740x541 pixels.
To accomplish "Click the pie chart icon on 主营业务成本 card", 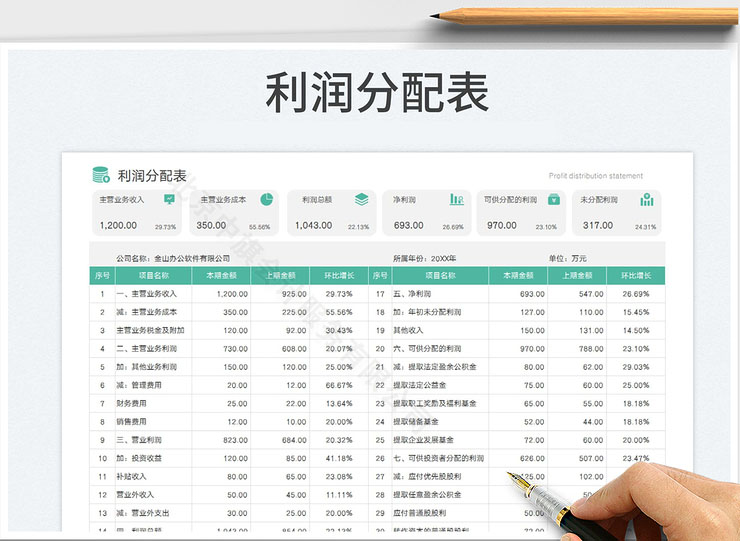I will [267, 199].
